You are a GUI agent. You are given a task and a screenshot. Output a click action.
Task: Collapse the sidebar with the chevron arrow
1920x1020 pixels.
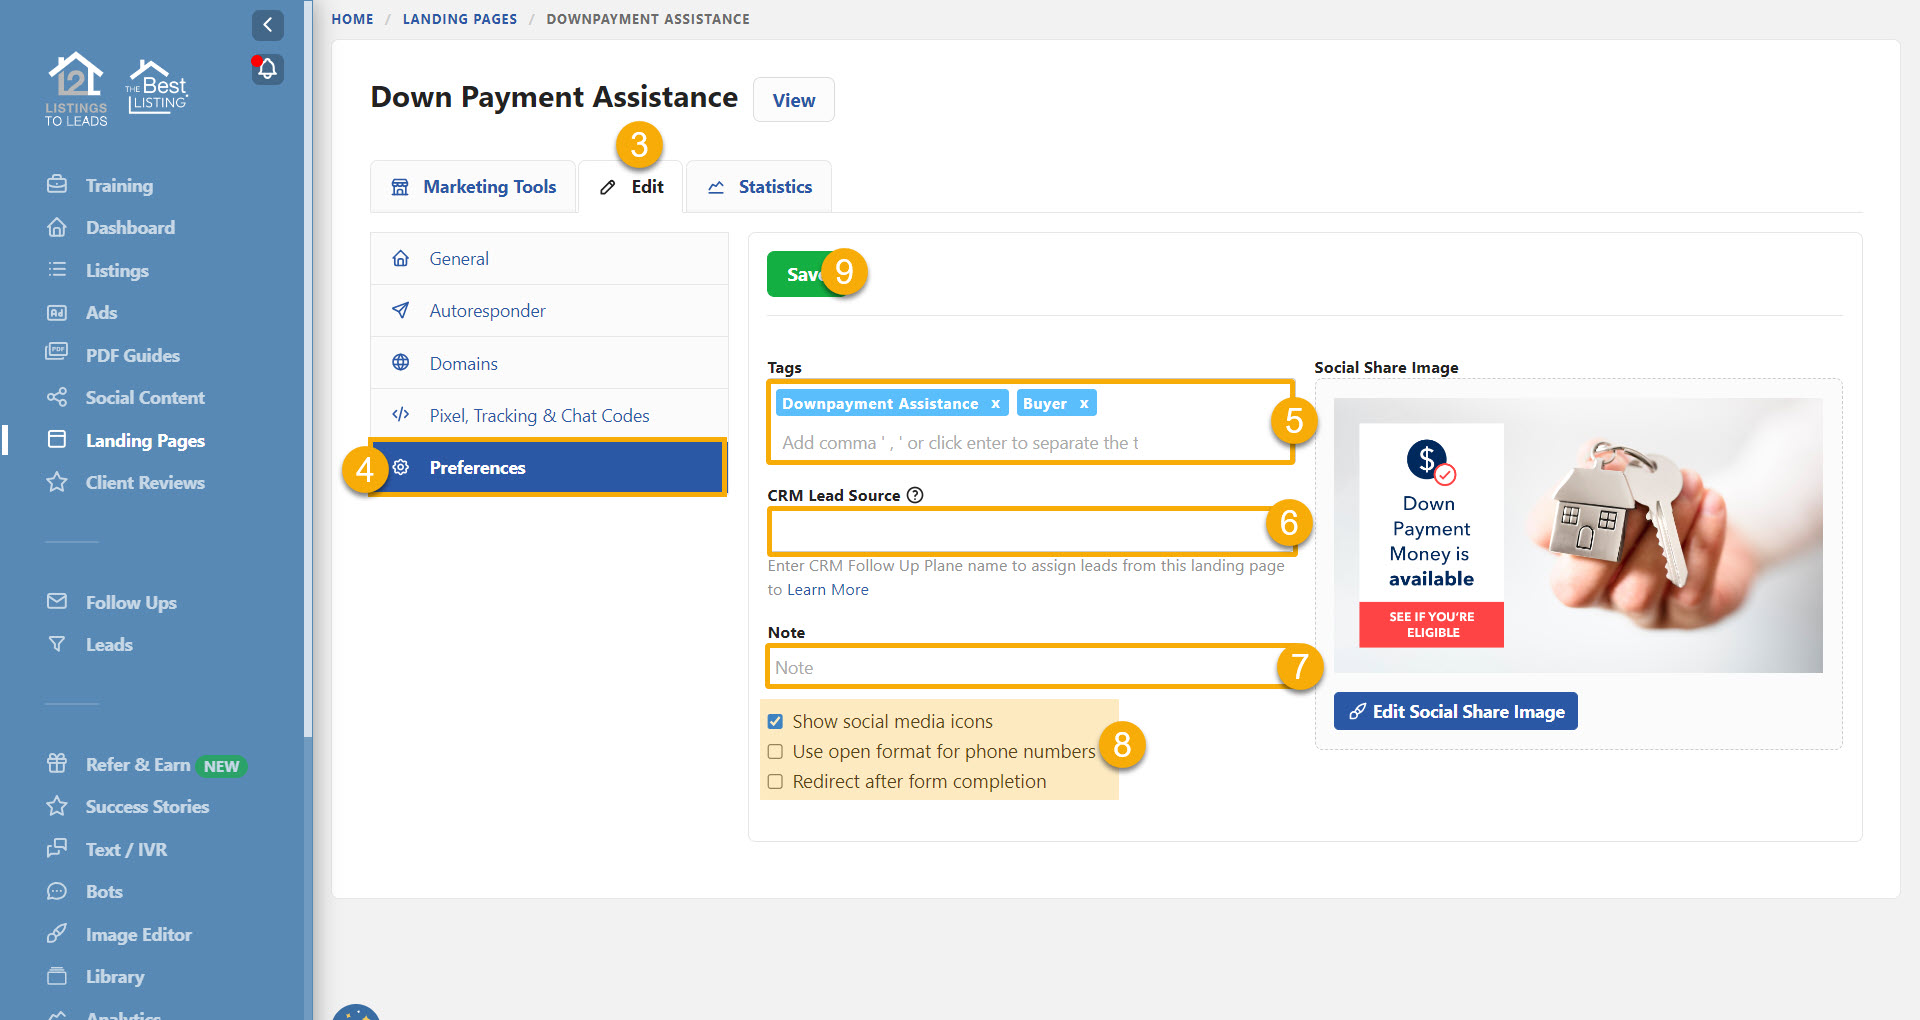point(267,25)
